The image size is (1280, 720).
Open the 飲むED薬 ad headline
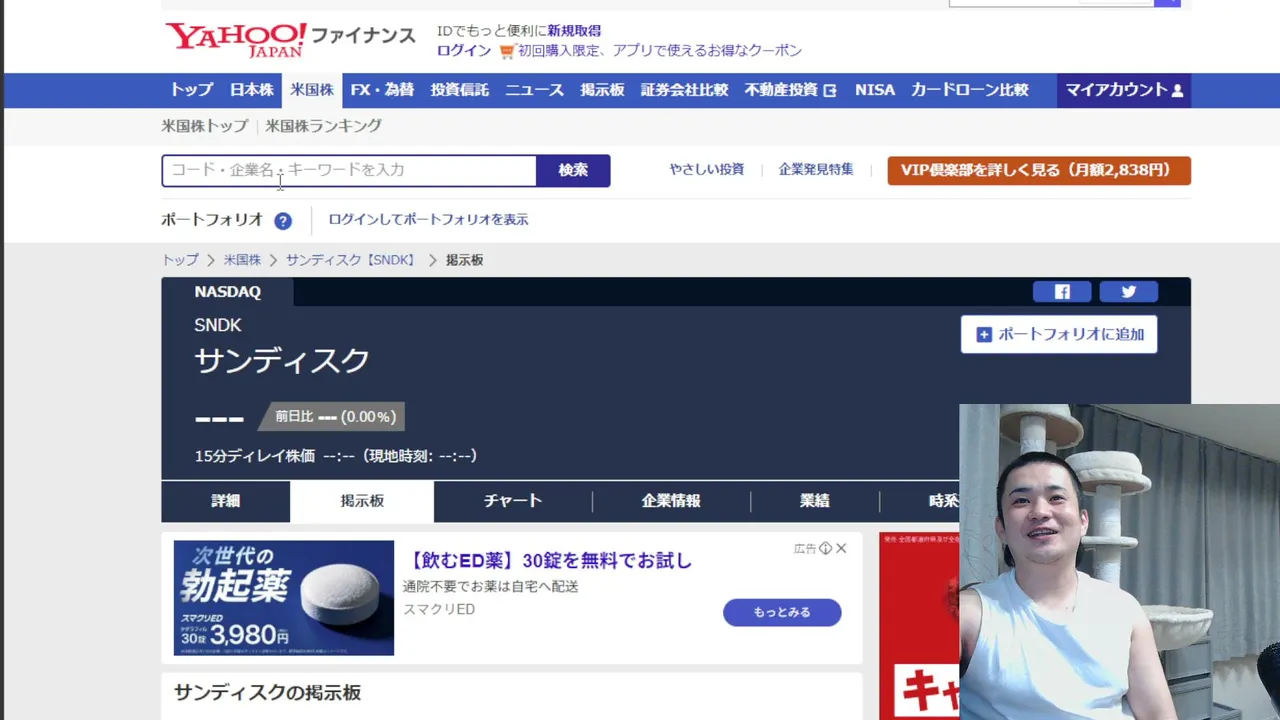point(549,561)
